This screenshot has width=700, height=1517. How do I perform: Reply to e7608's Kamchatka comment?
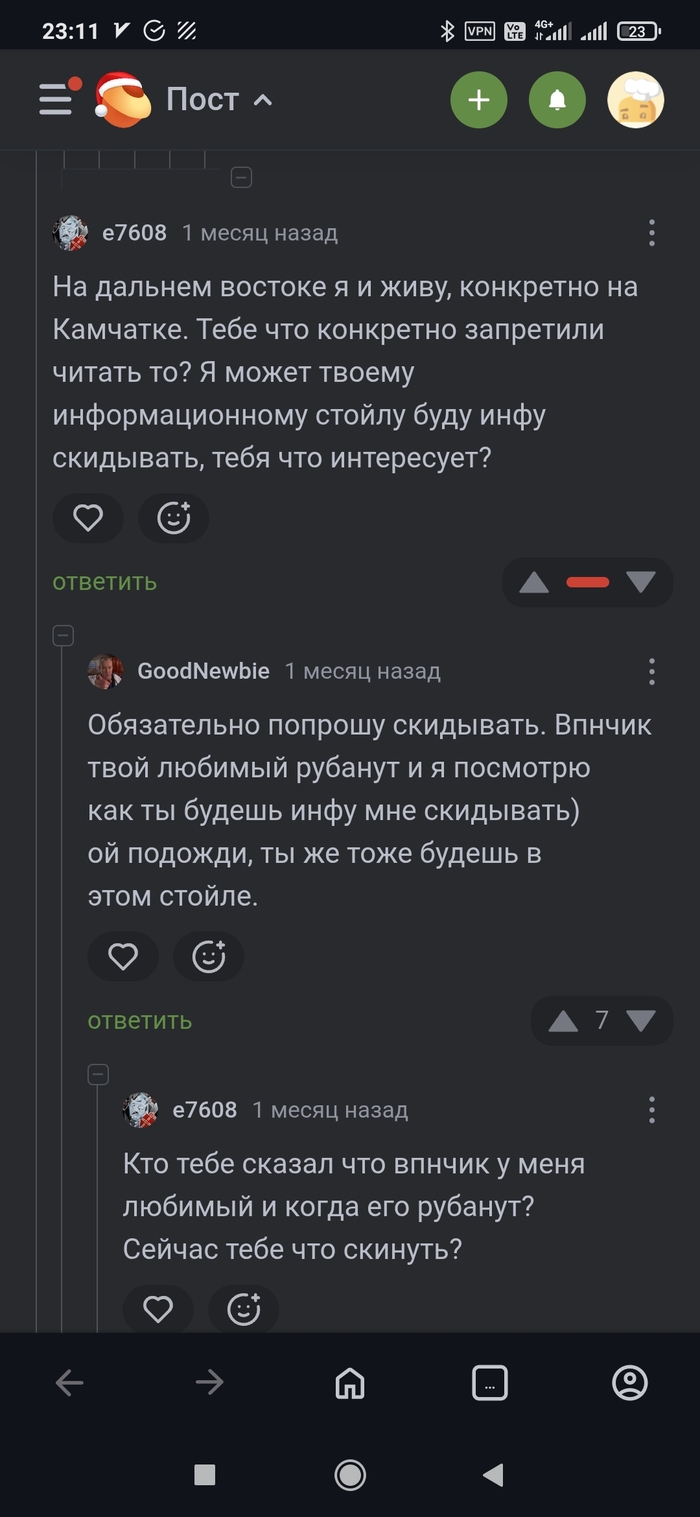[x=105, y=582]
